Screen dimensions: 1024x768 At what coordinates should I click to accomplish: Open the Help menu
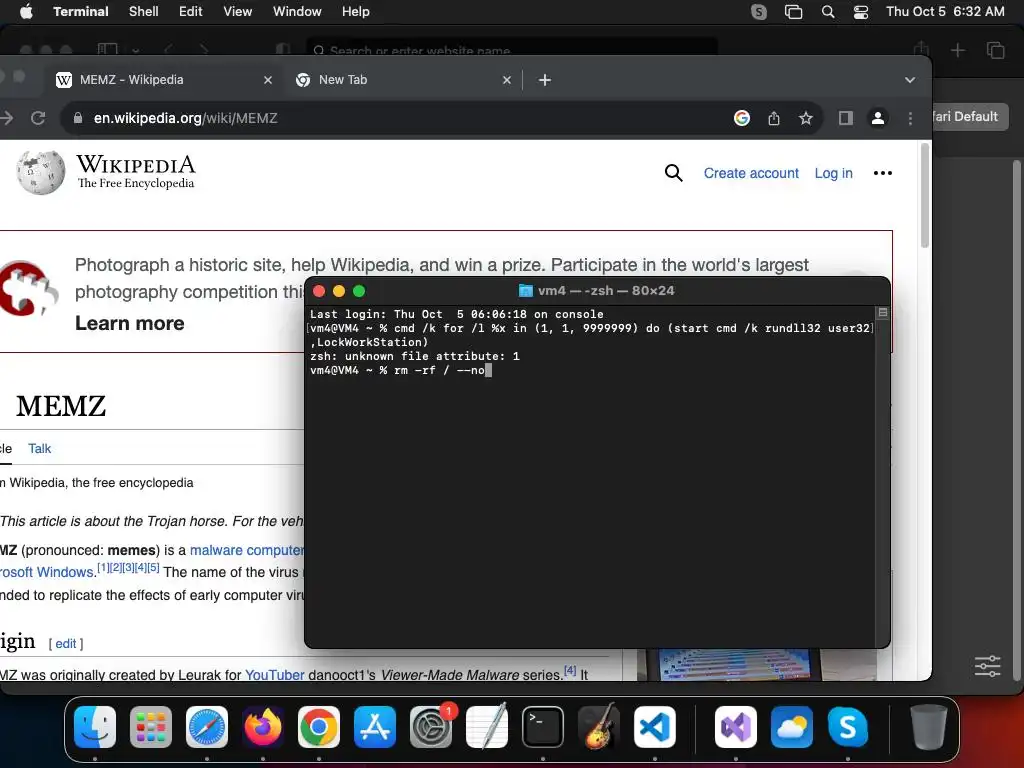click(x=356, y=12)
